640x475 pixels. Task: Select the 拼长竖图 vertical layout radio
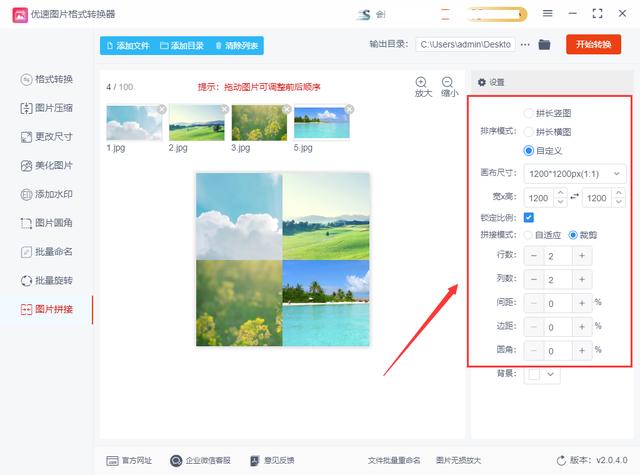coord(529,113)
